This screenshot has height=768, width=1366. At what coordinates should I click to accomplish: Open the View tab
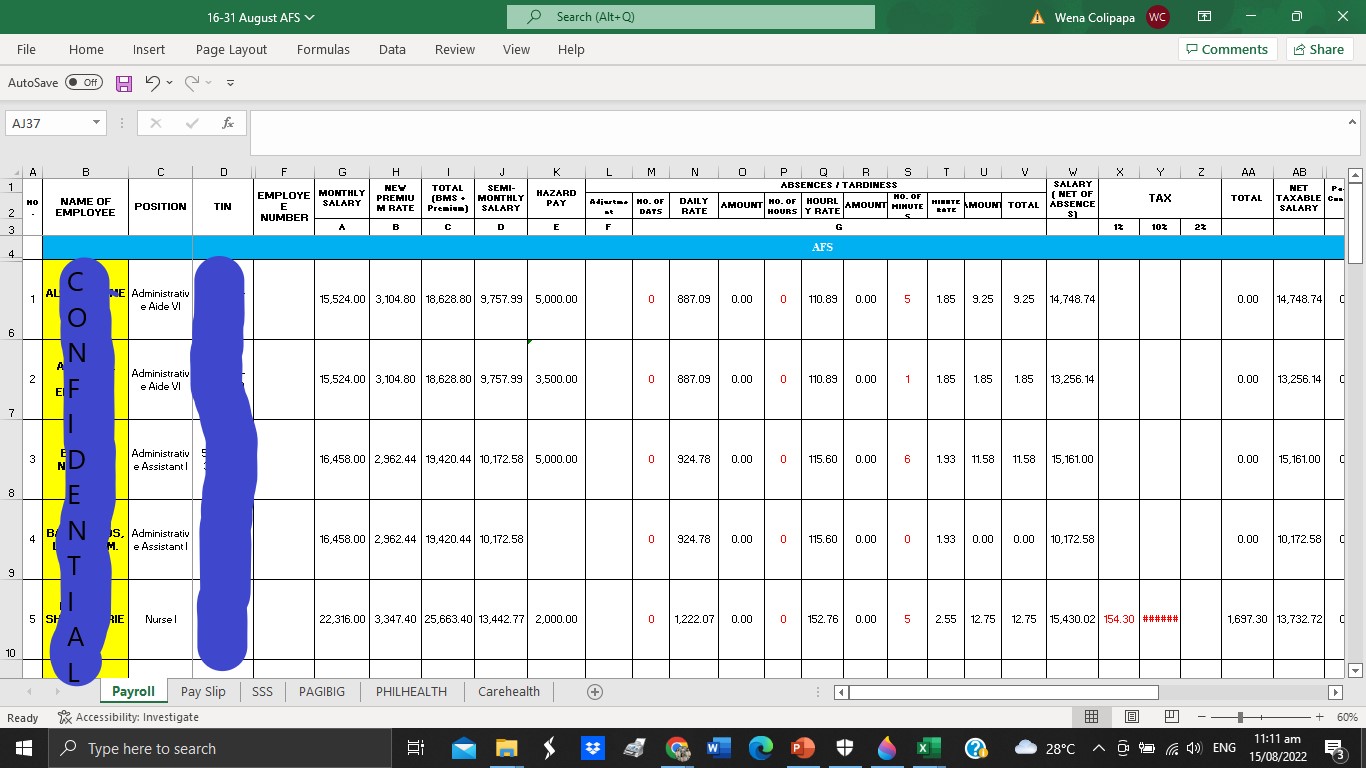(516, 49)
